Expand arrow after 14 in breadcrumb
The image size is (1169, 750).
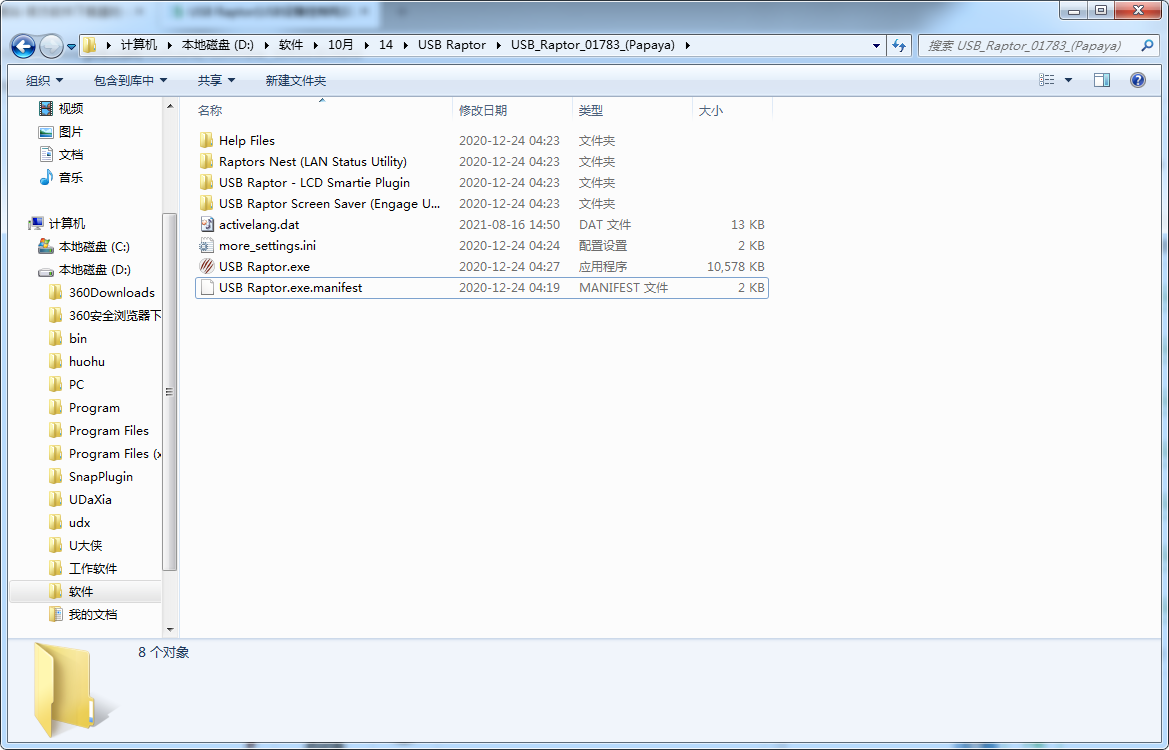click(x=406, y=45)
